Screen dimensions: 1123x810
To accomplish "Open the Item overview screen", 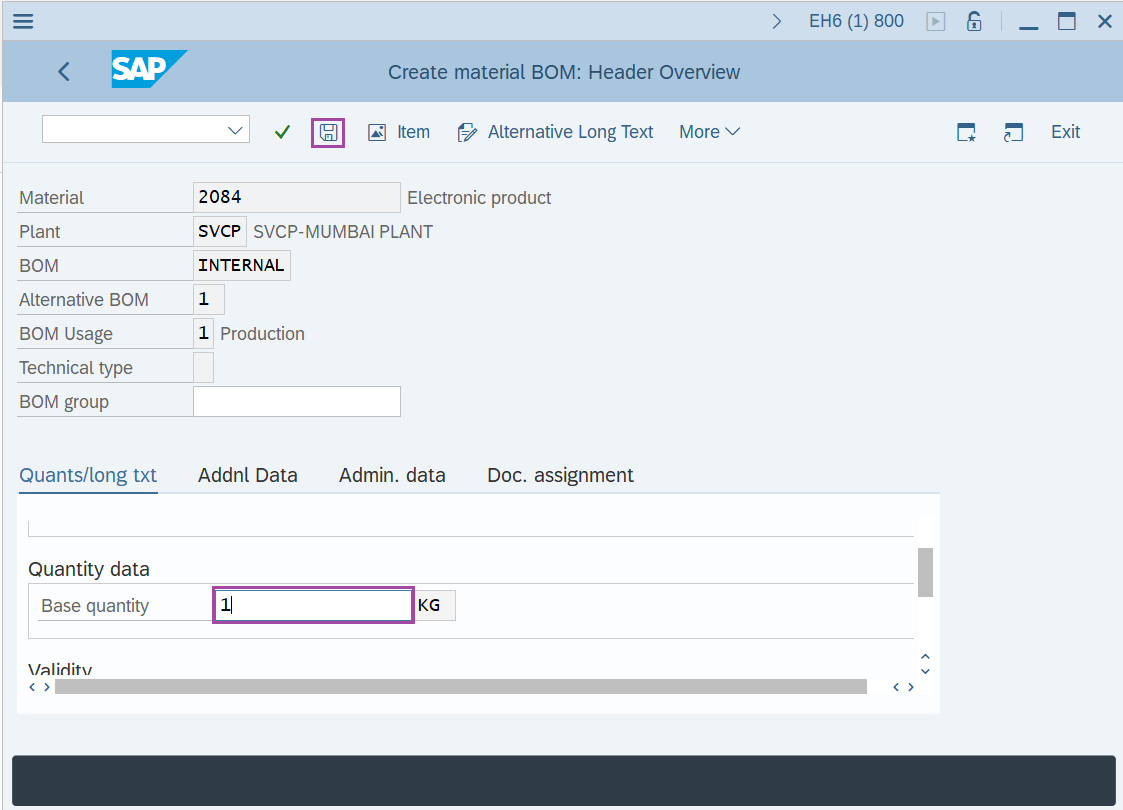I will (x=398, y=131).
